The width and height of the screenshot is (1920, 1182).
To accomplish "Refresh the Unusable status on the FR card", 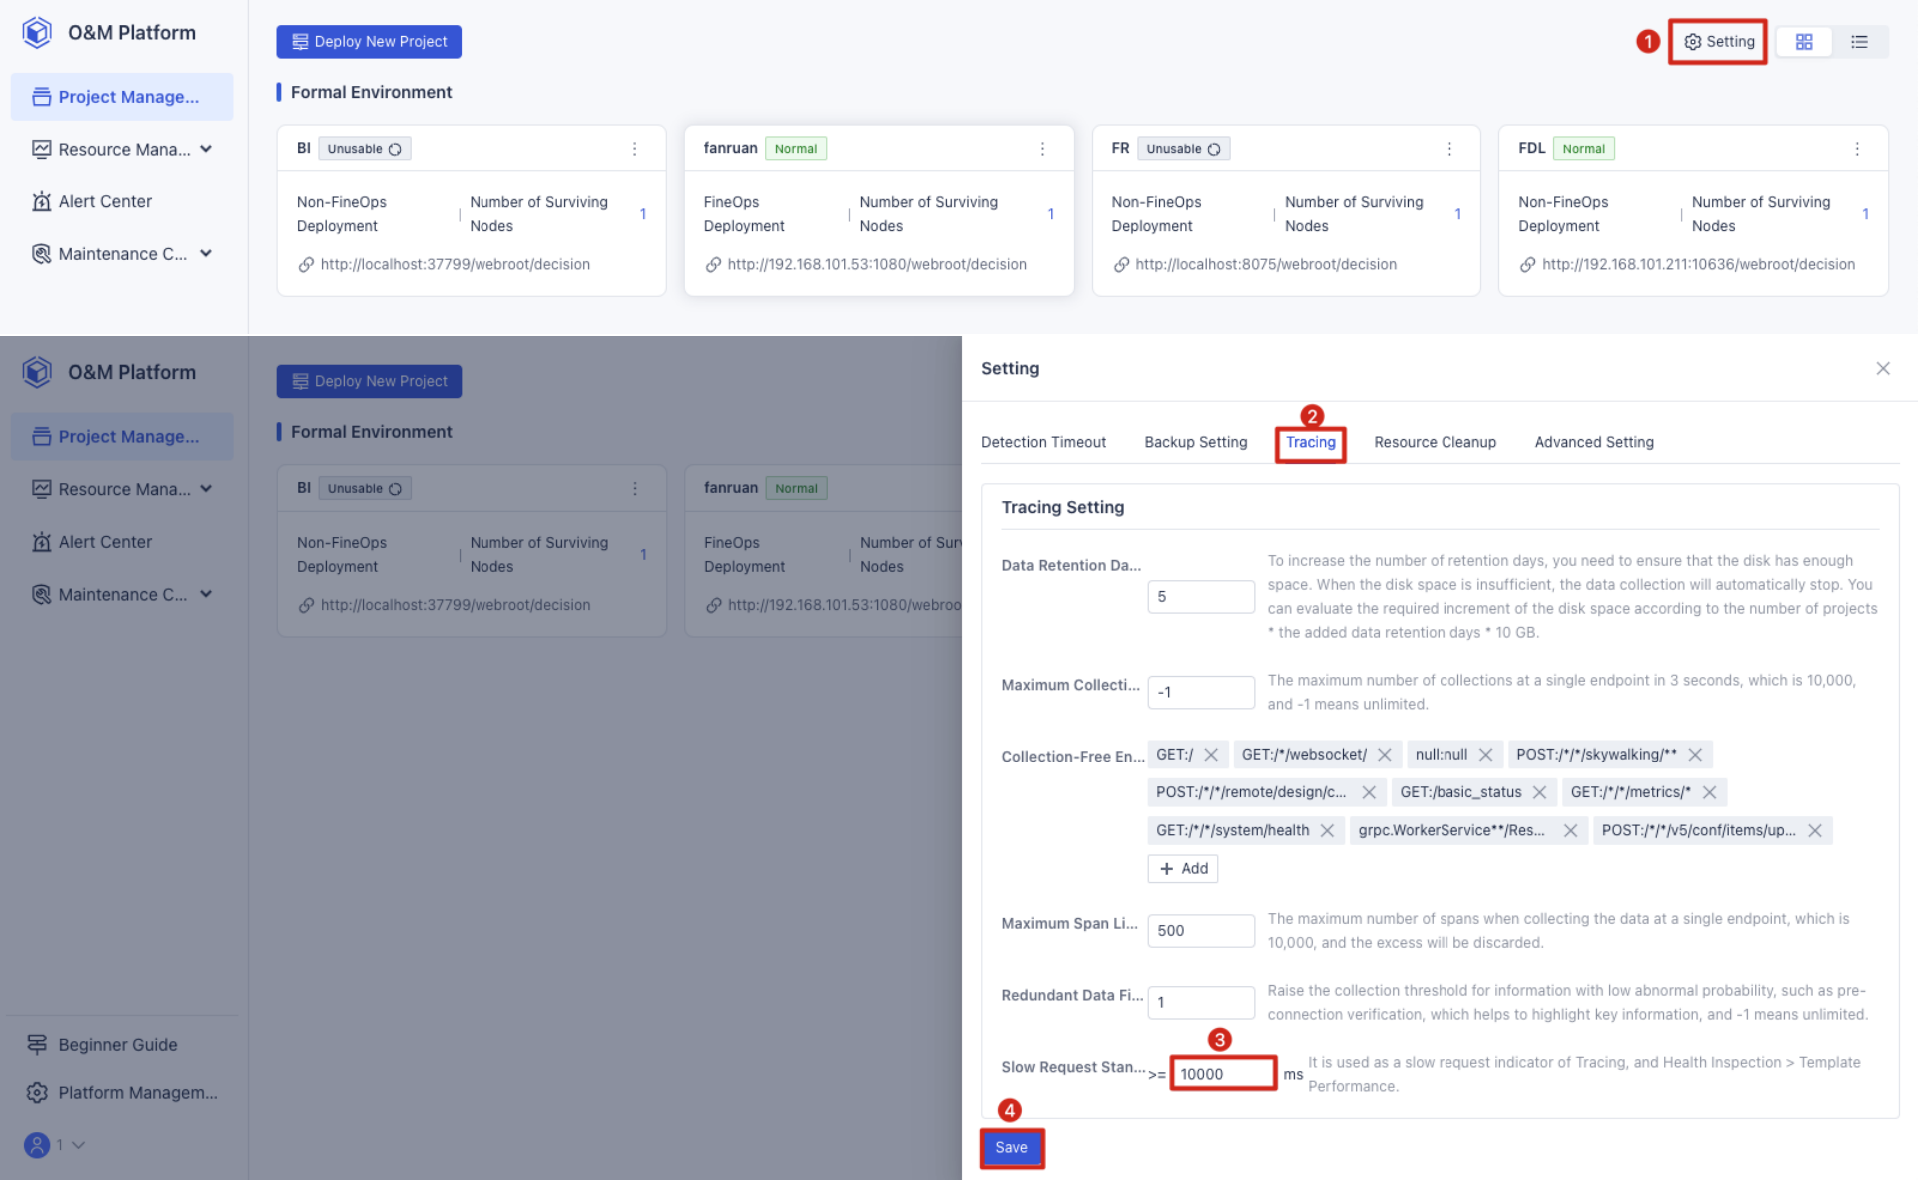I will pos(1215,148).
